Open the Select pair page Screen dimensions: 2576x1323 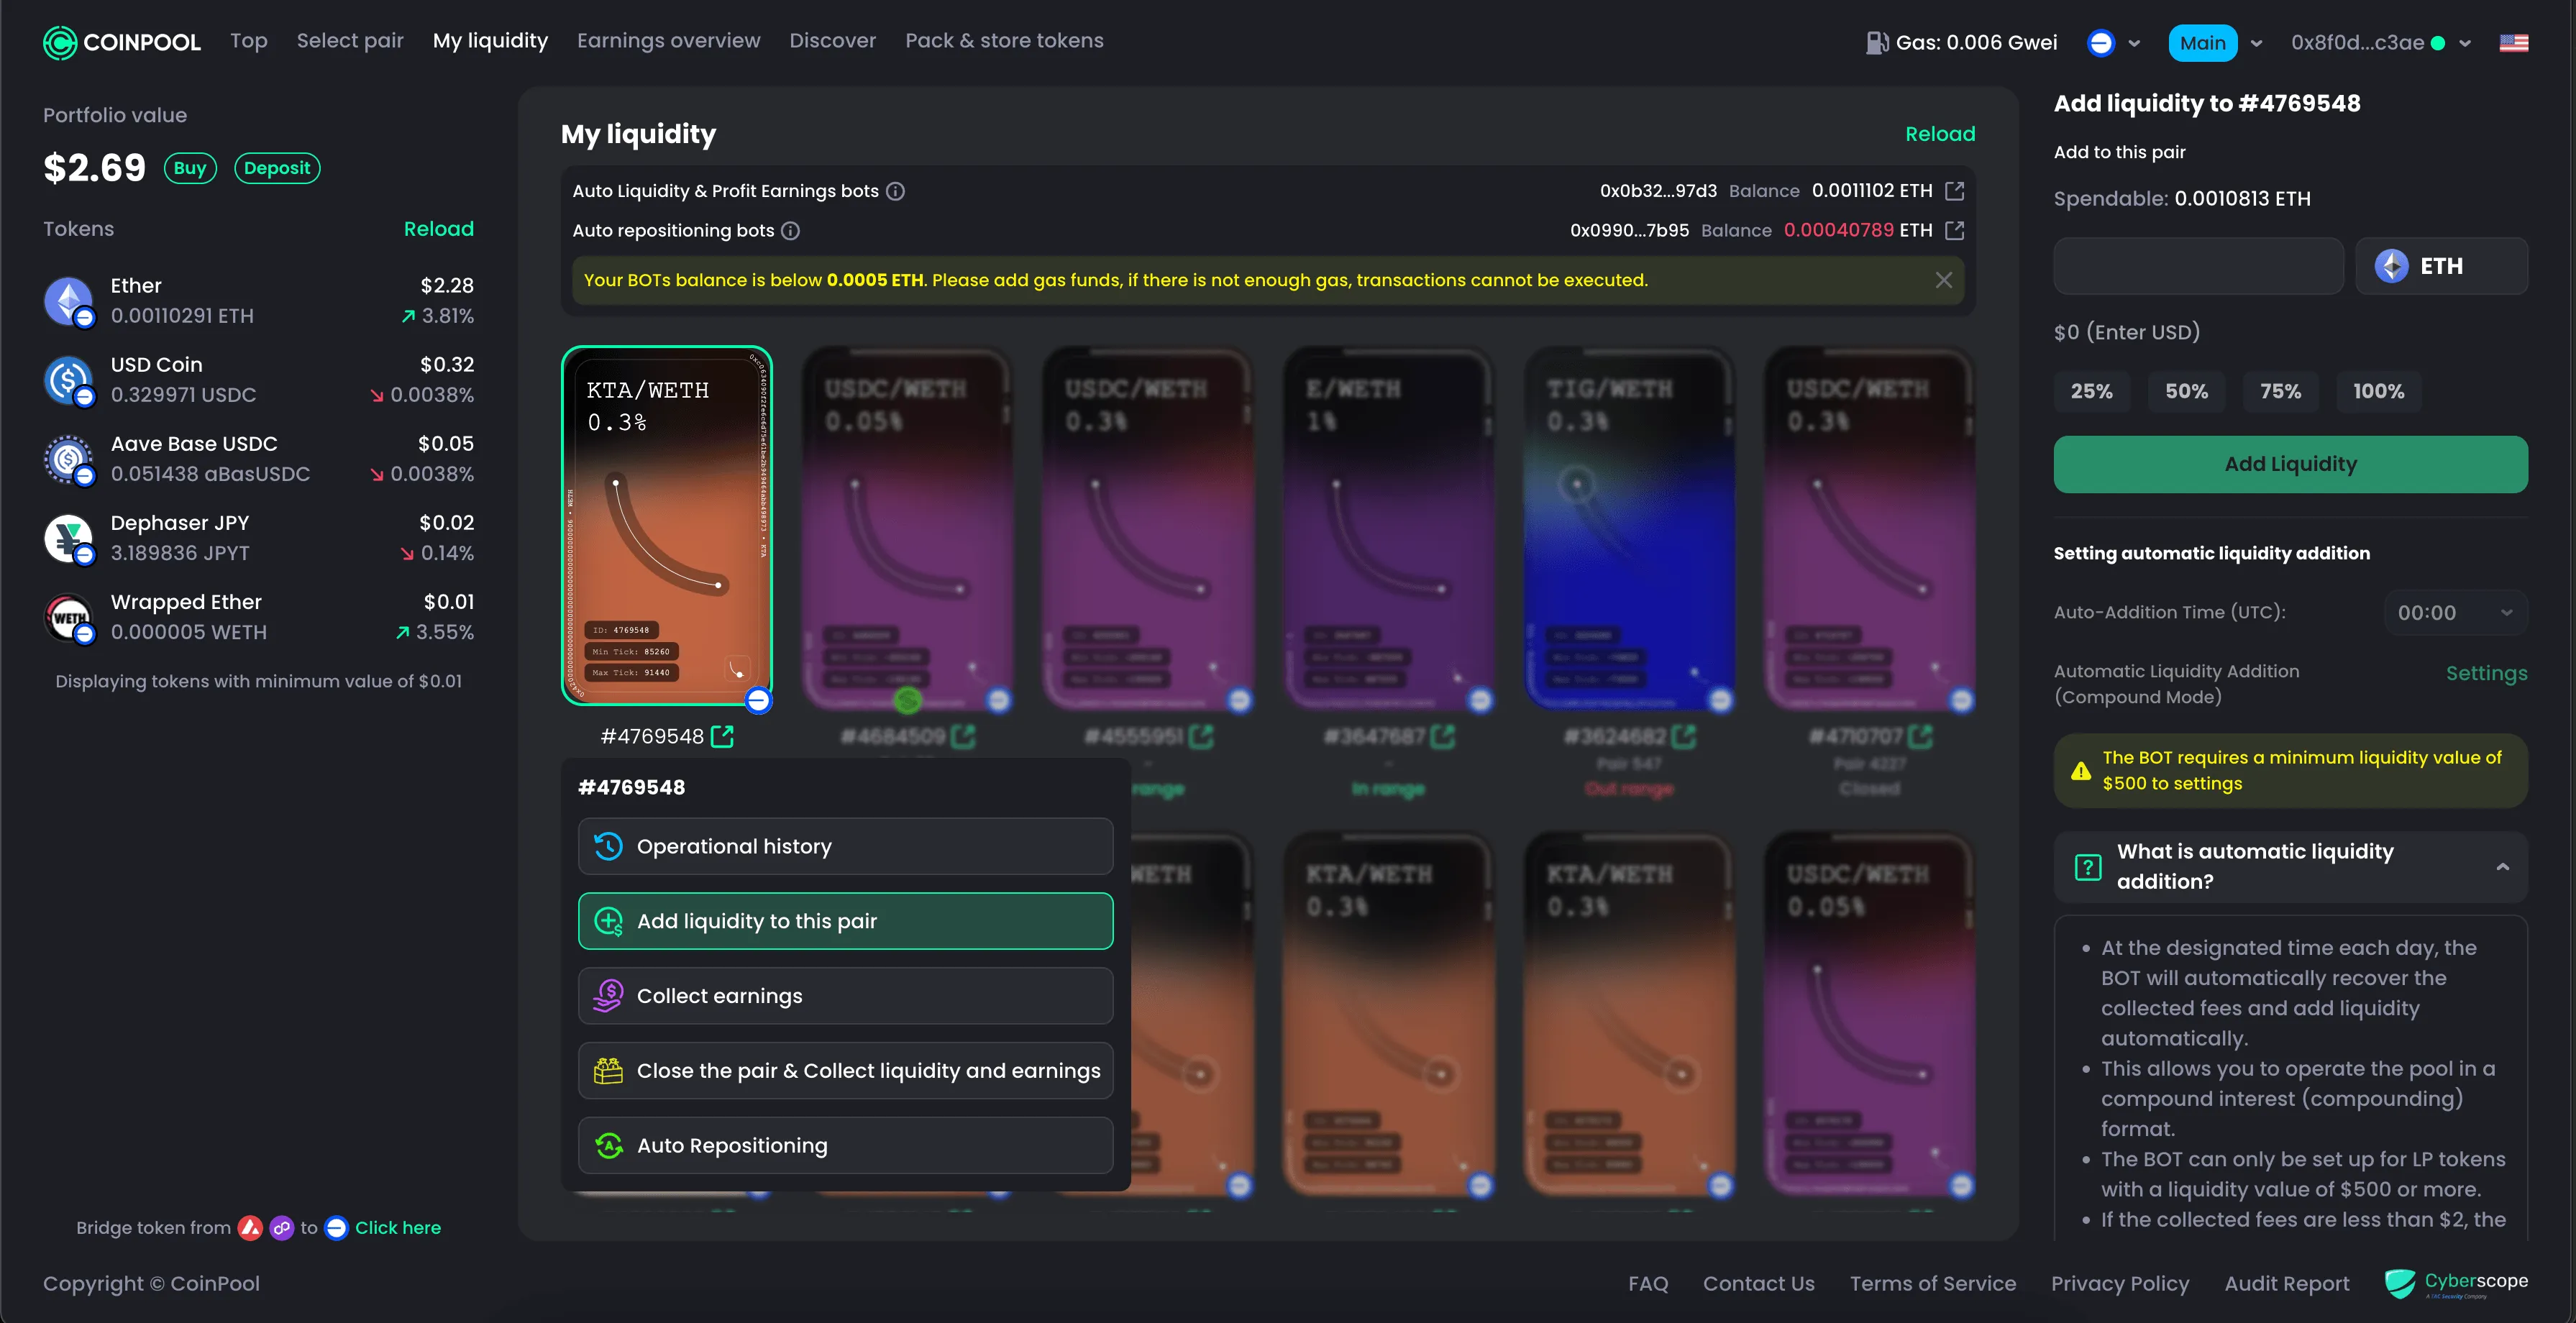[x=350, y=41]
